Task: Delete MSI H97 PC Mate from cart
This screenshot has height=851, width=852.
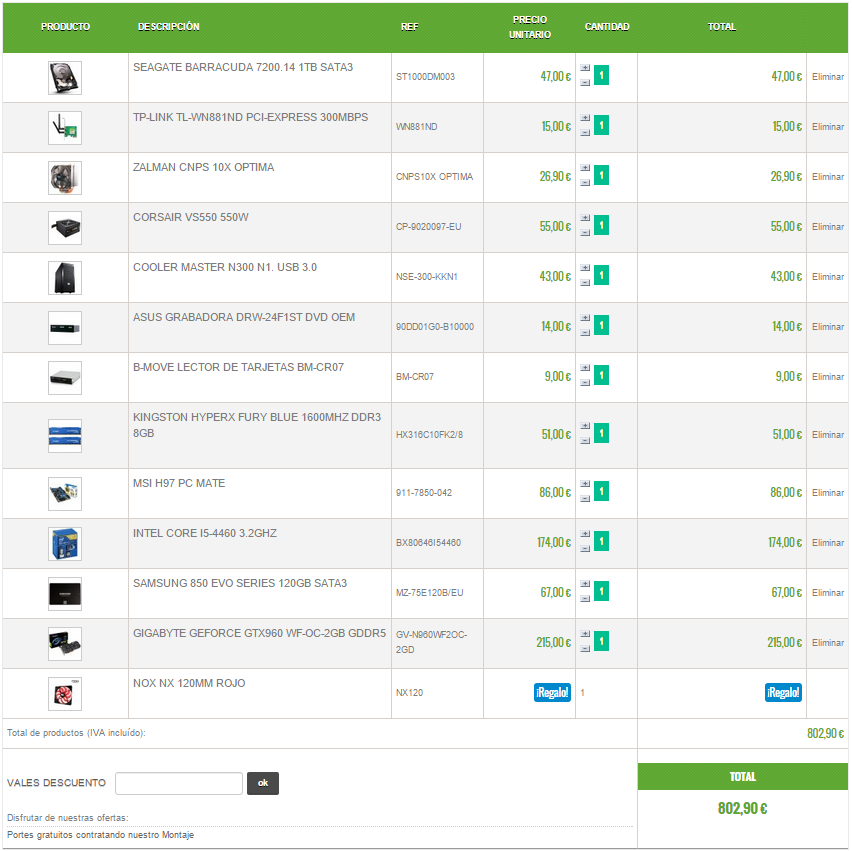Action: (828, 493)
